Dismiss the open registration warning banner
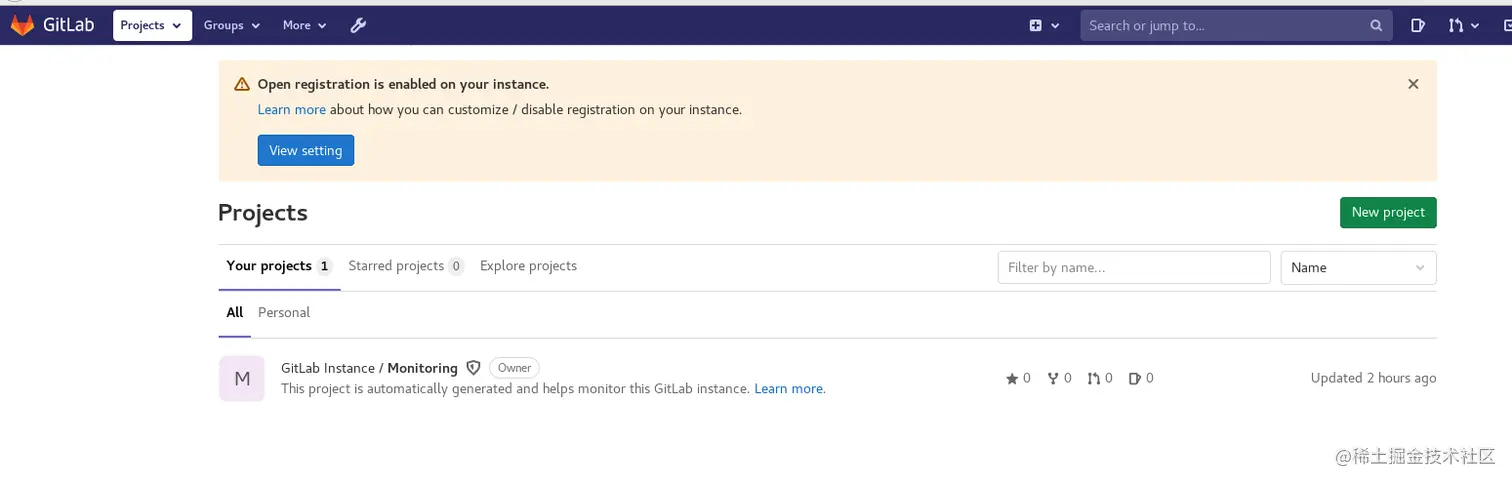Screen dimensions: 1512x483 [x=1413, y=84]
